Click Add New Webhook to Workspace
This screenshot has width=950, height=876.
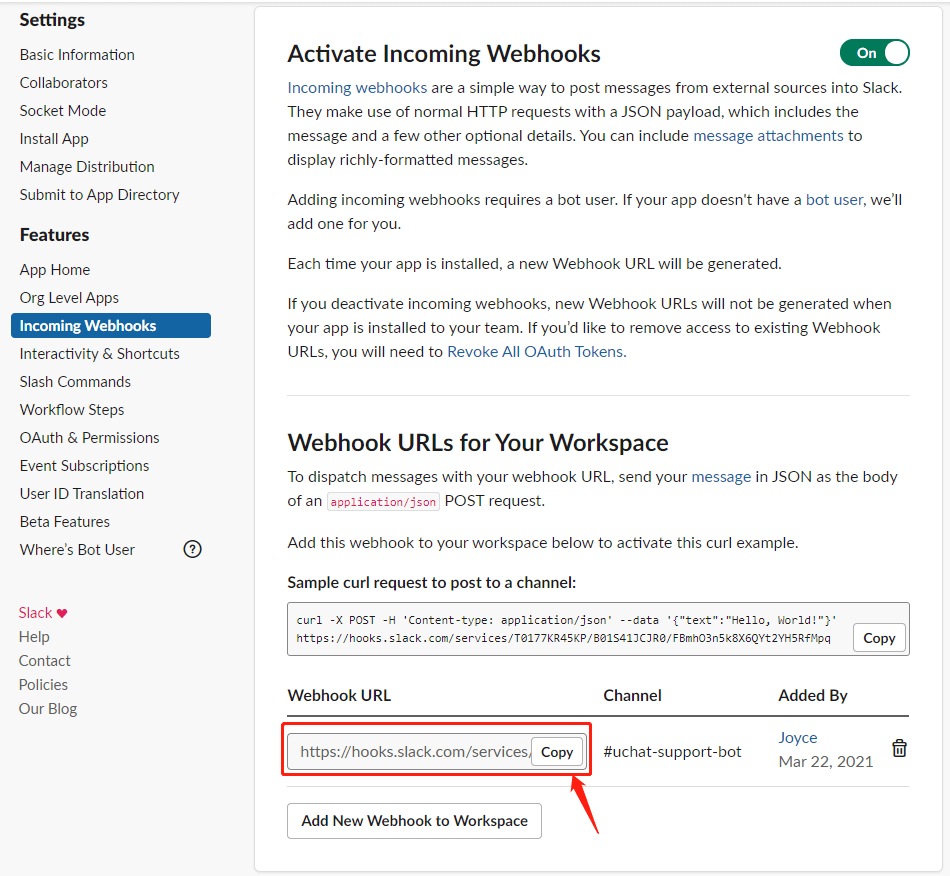pyautogui.click(x=414, y=821)
